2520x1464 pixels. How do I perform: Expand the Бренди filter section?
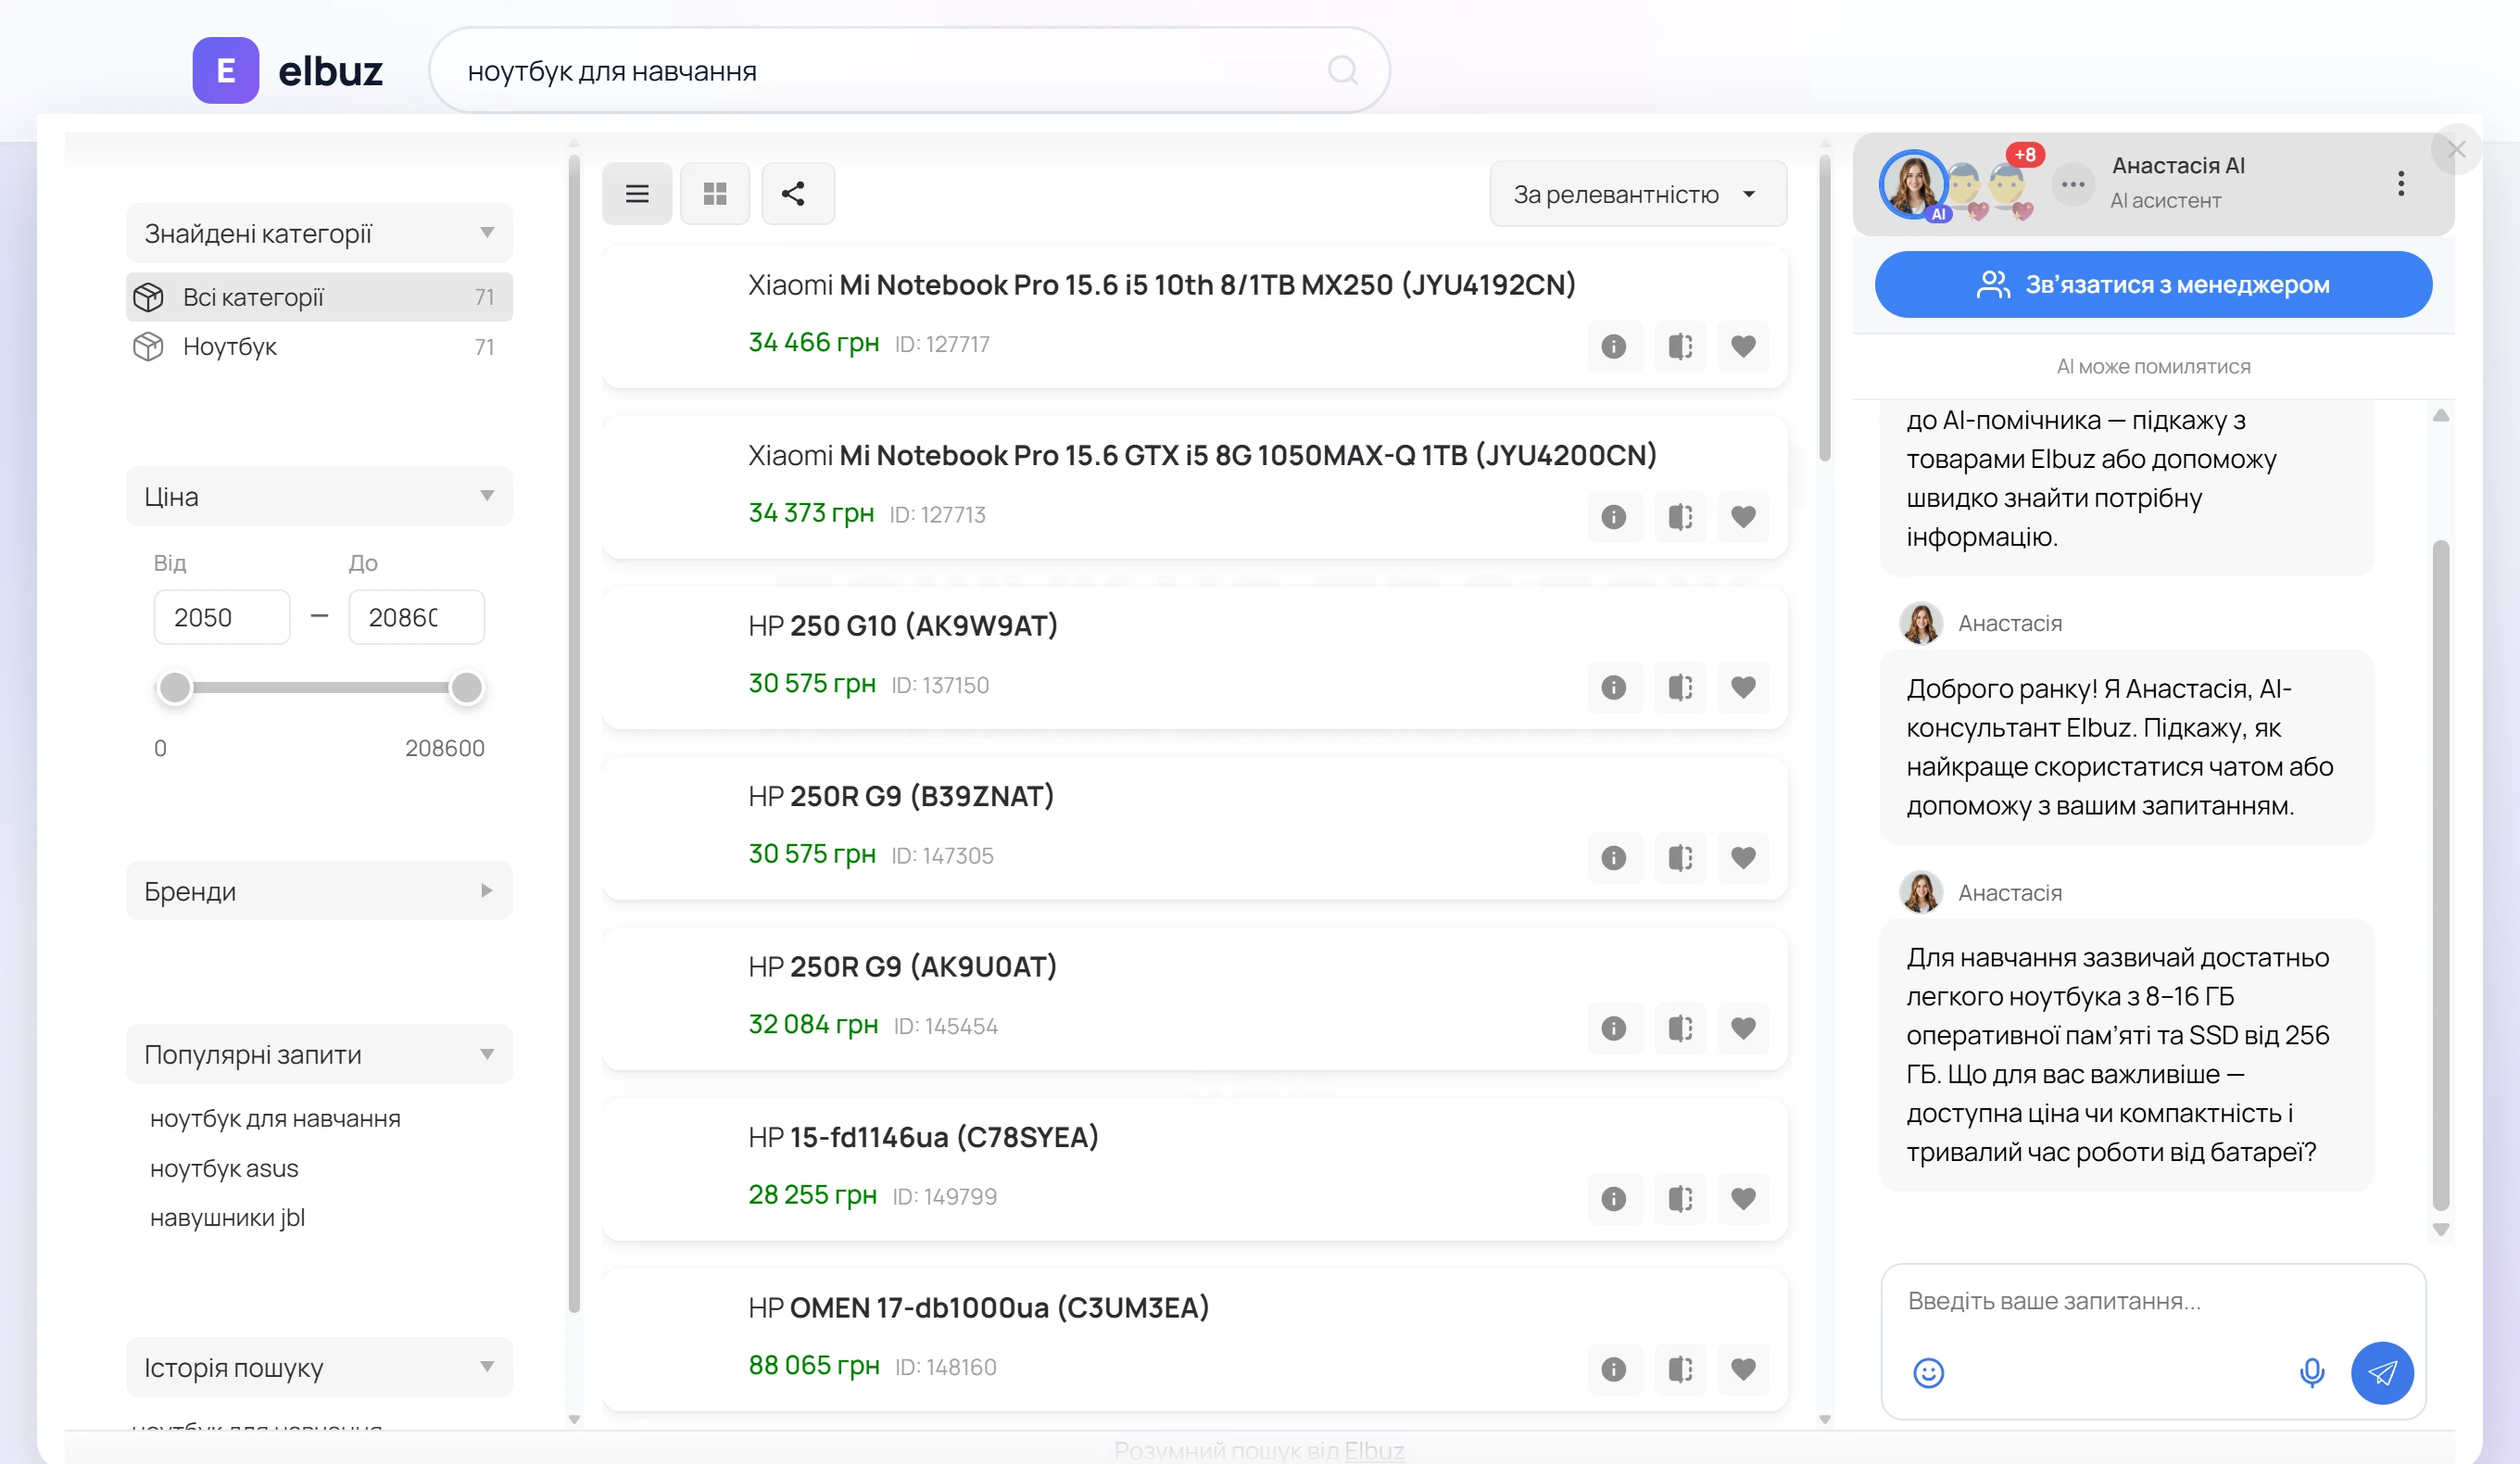click(x=319, y=890)
